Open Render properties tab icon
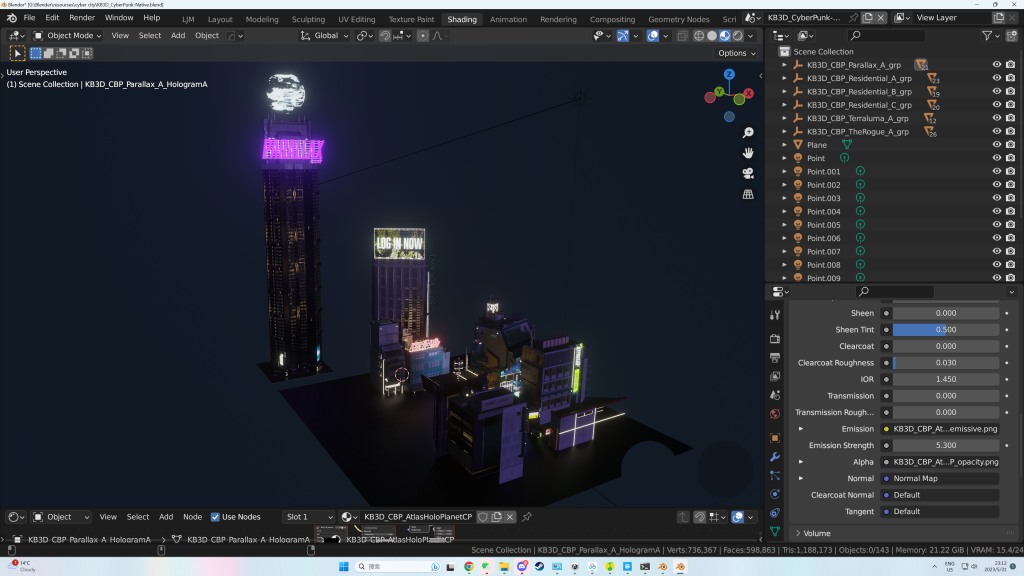This screenshot has width=1024, height=576. (775, 339)
